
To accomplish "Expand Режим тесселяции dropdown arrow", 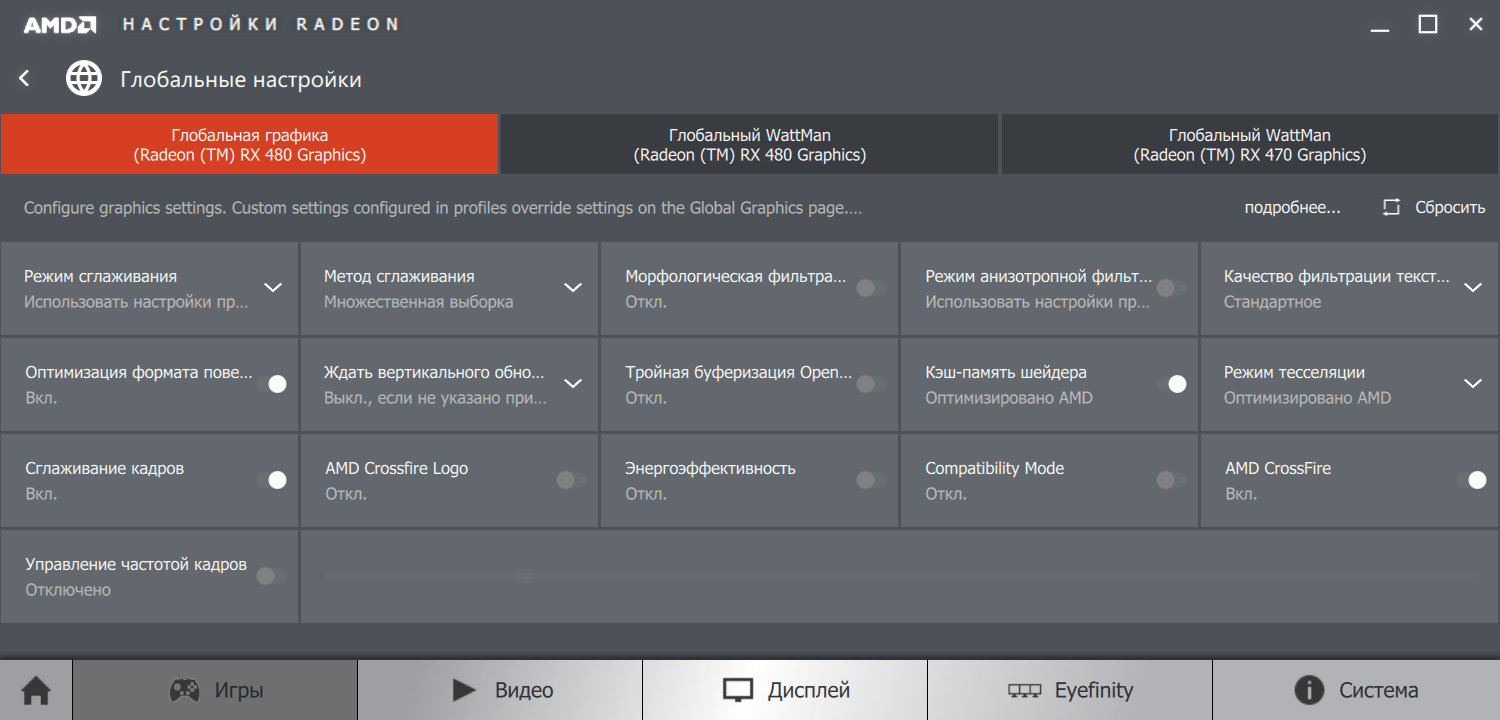I will click(x=1473, y=384).
